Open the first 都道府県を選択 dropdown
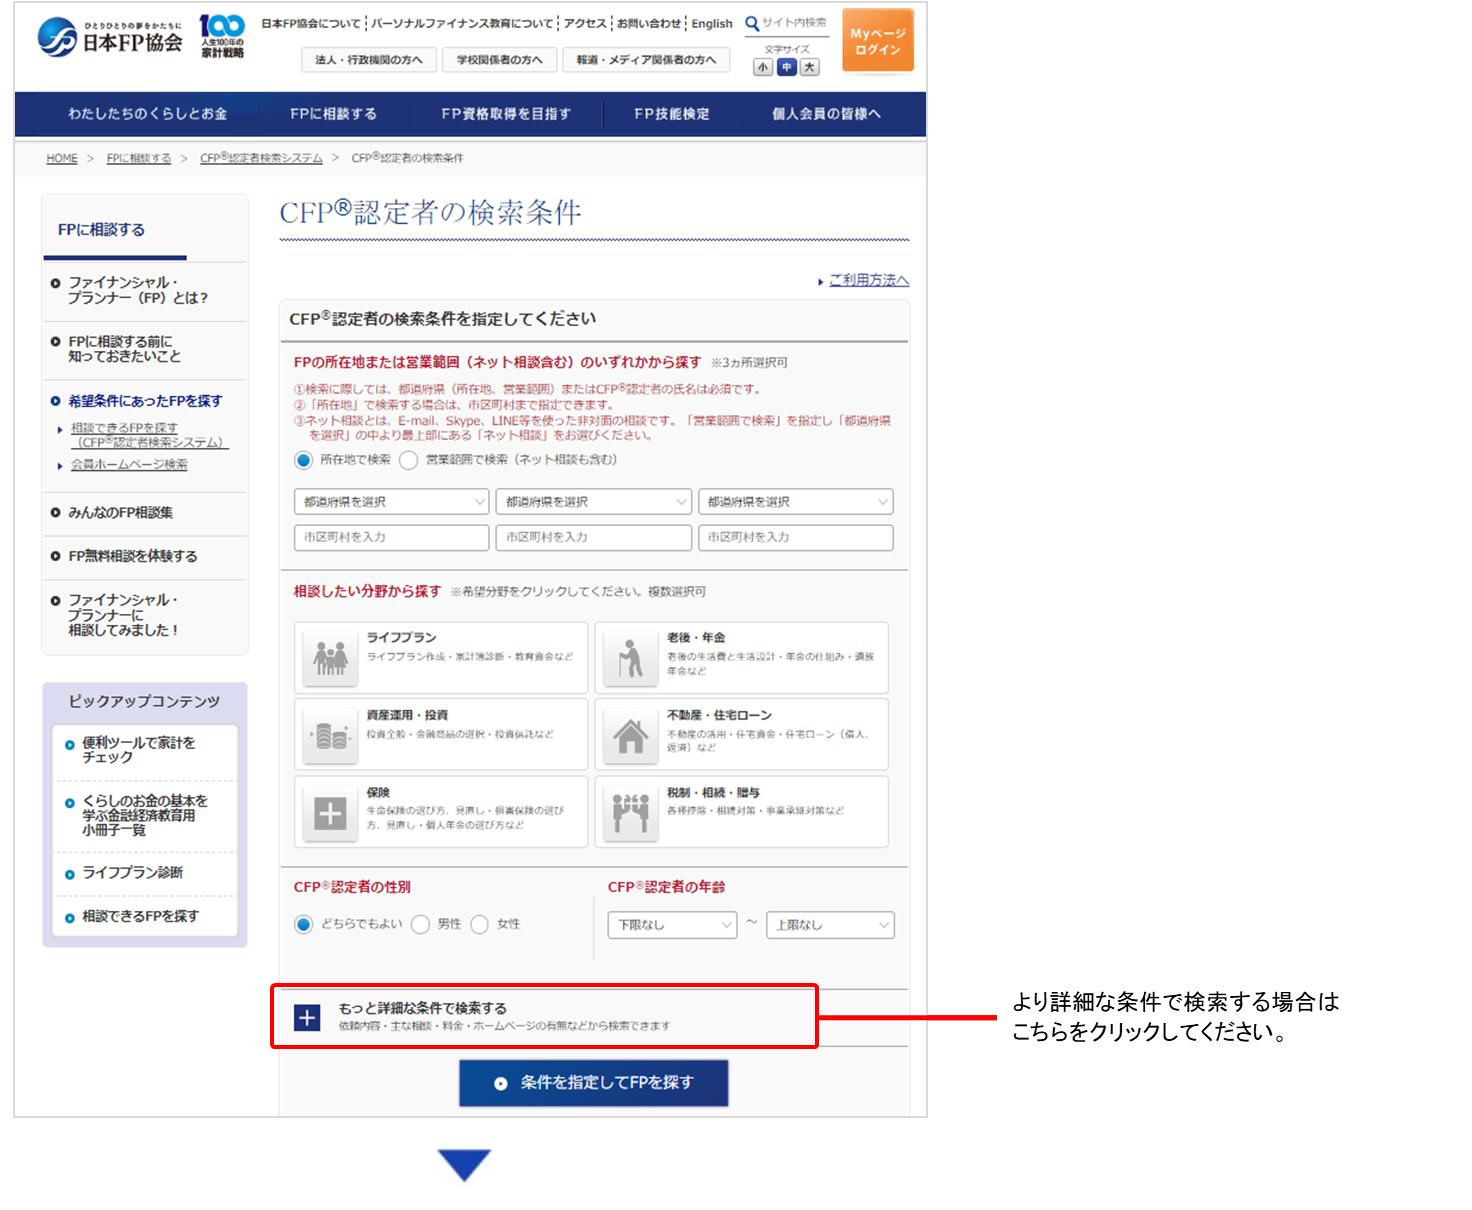1472x1210 pixels. [x=391, y=502]
